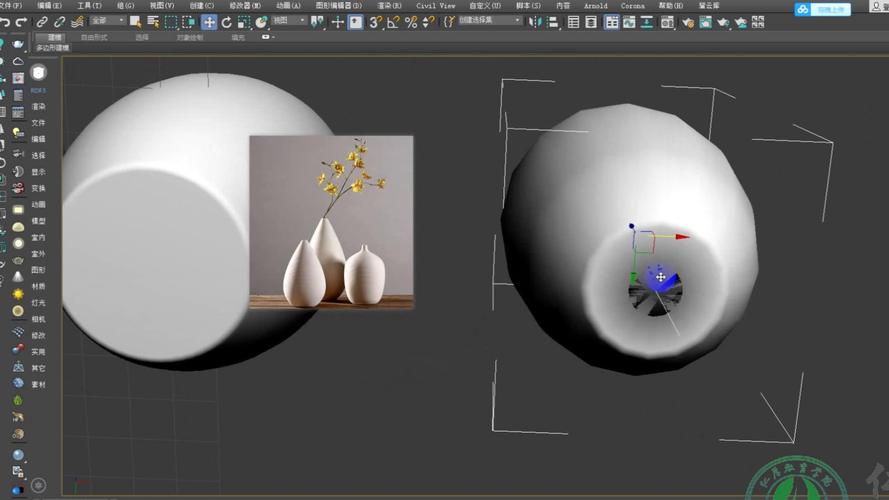Screen dimensions: 889x500
Task: Activate the Select and Move tool
Action: pos(209,22)
